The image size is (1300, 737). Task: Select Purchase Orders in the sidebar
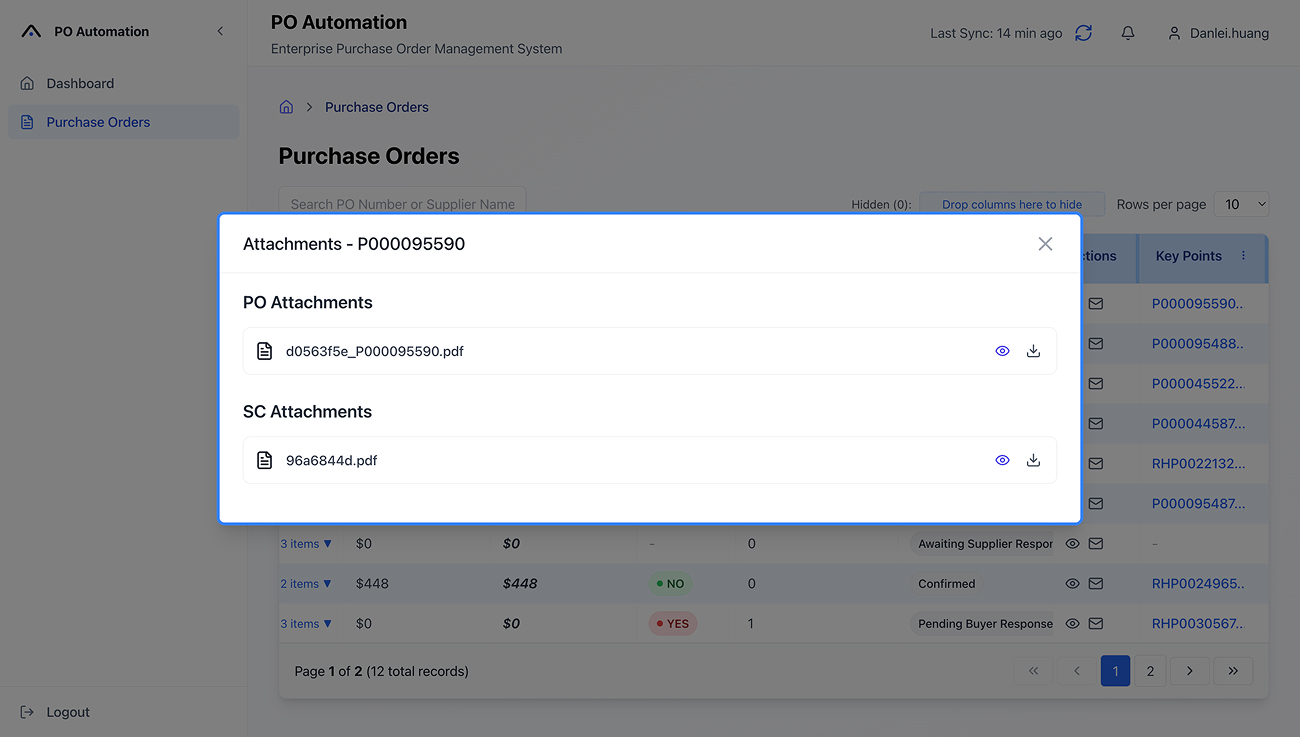pyautogui.click(x=96, y=120)
